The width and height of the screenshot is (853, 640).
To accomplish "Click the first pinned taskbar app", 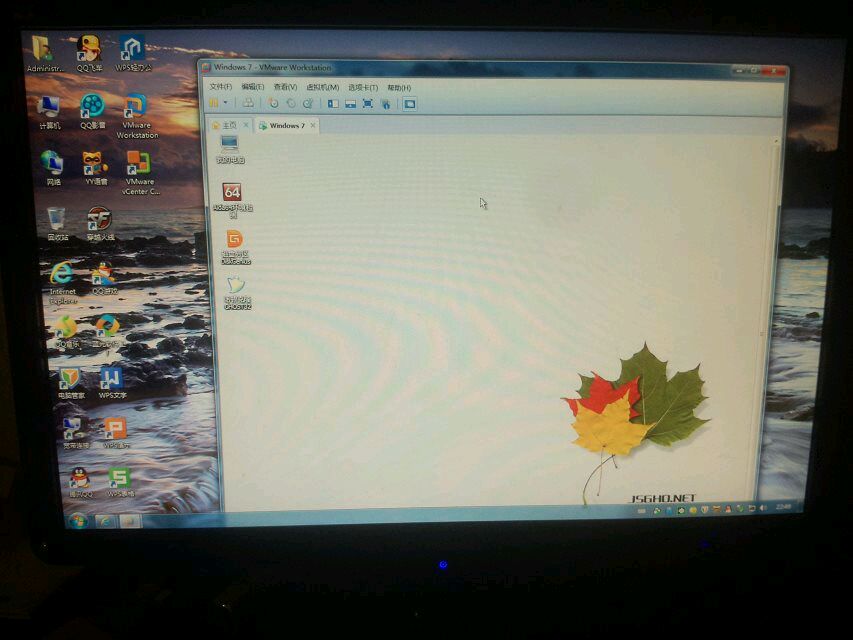I will [x=105, y=521].
